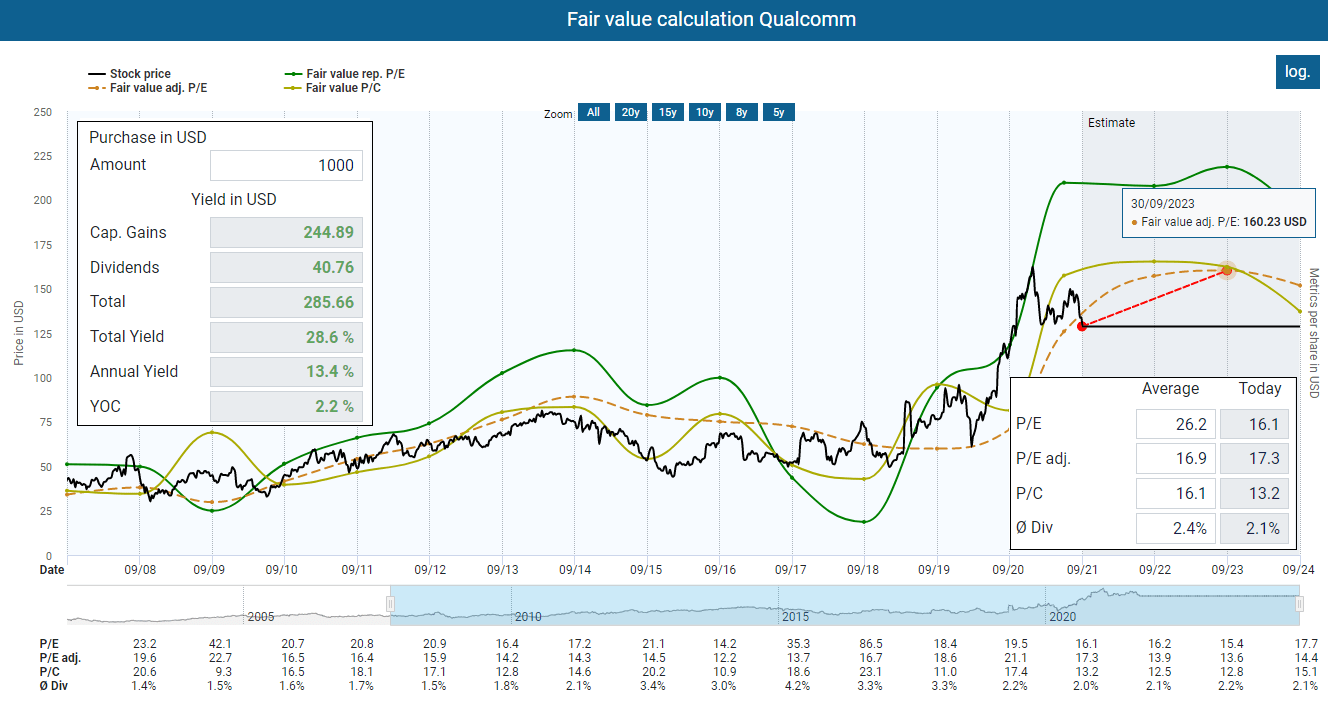The height and width of the screenshot is (701, 1328).
Task: Toggle logarithmic scale with log. button
Action: tap(1298, 72)
